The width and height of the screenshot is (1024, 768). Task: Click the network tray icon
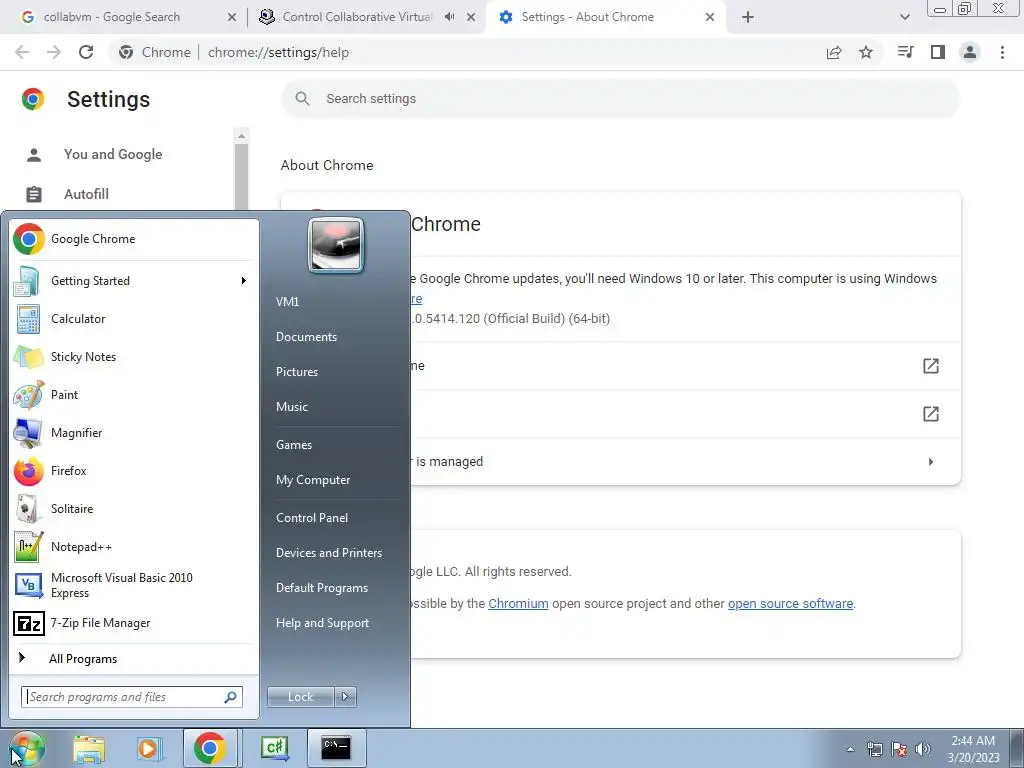(x=874, y=749)
